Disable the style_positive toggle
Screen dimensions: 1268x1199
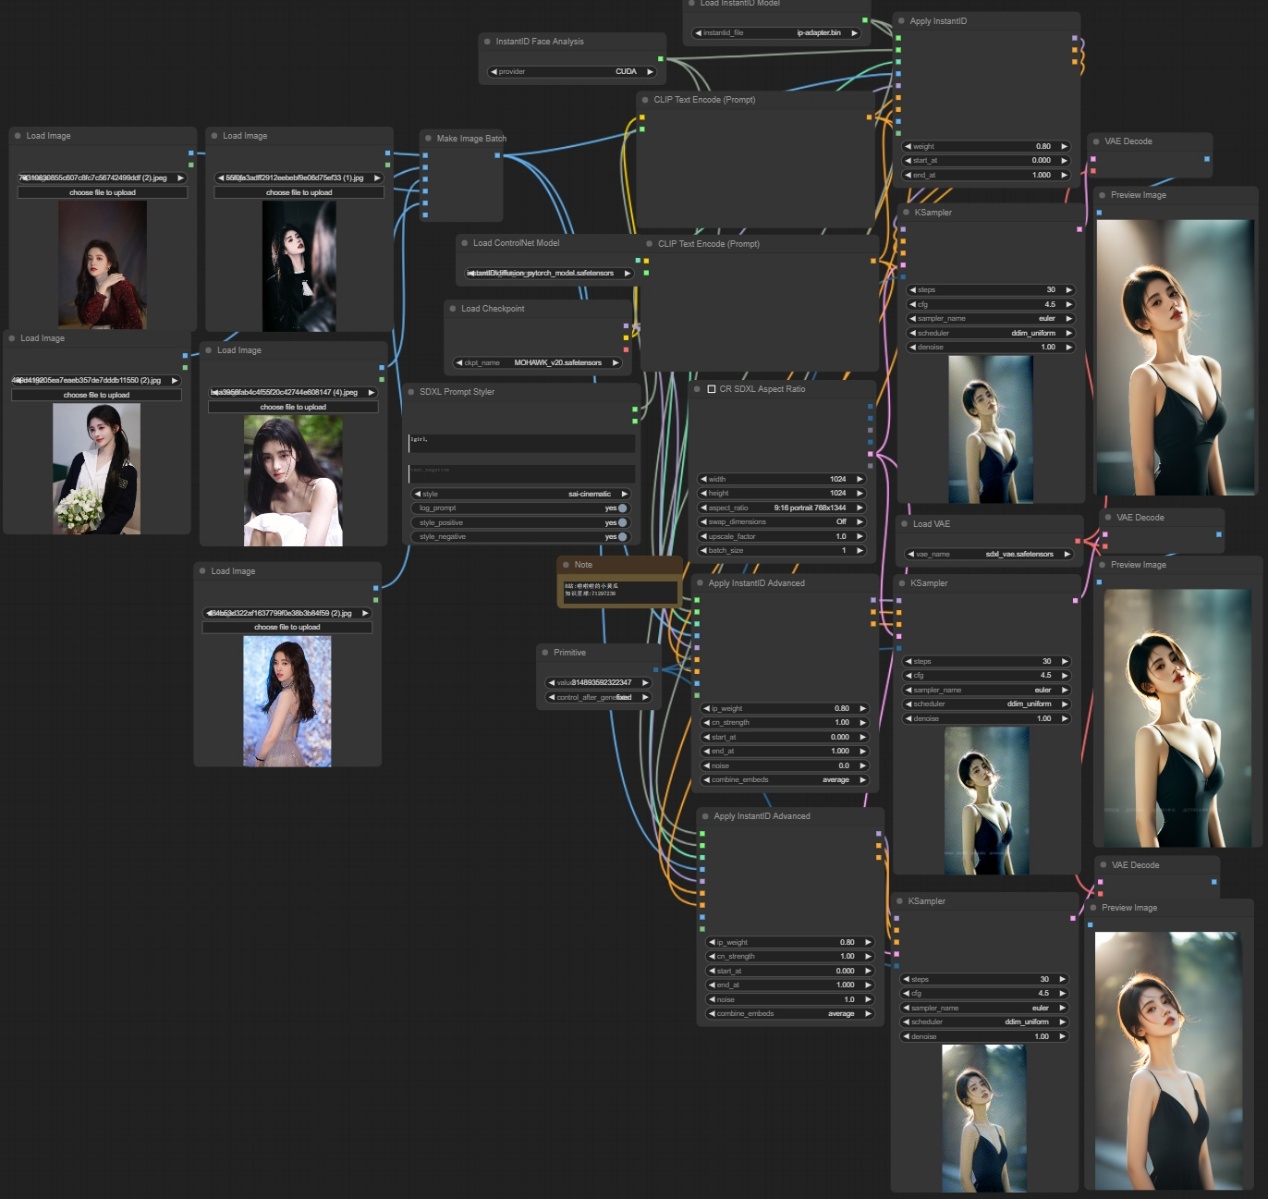coord(622,523)
